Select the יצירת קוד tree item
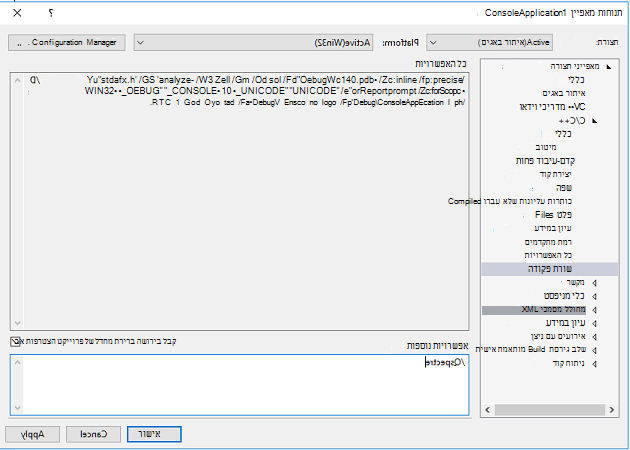Viewport: 630px width, 450px height. click(555, 174)
